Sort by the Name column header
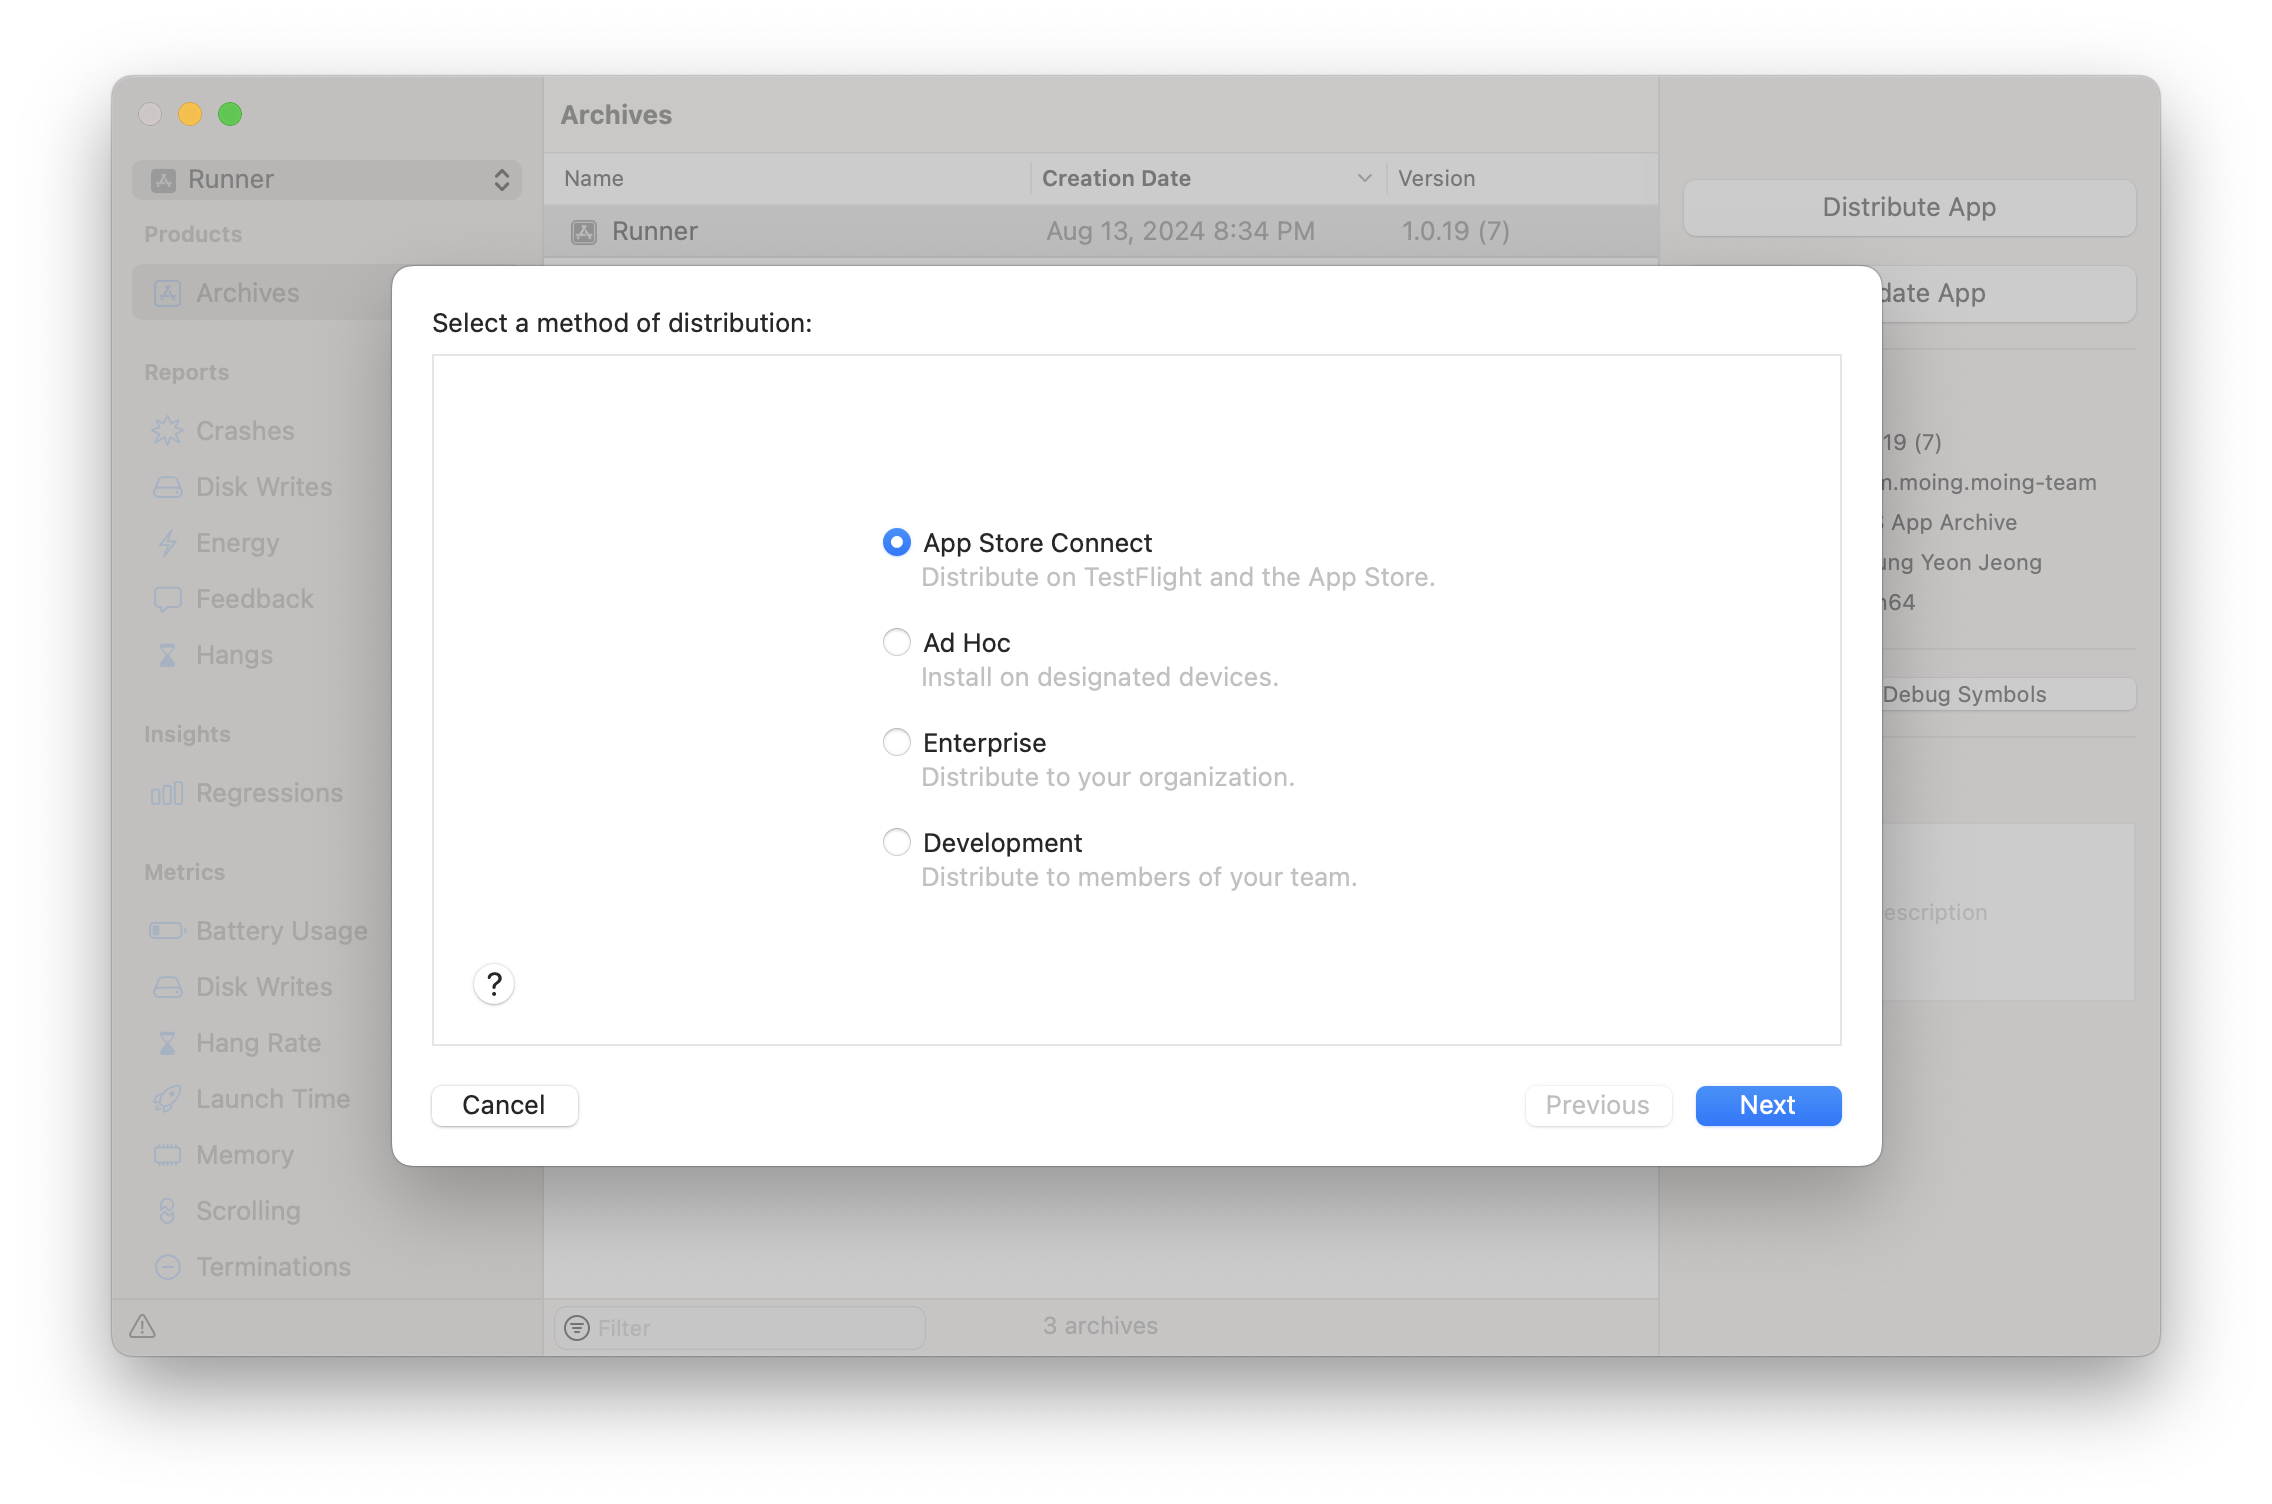2272x1504 pixels. click(788, 178)
